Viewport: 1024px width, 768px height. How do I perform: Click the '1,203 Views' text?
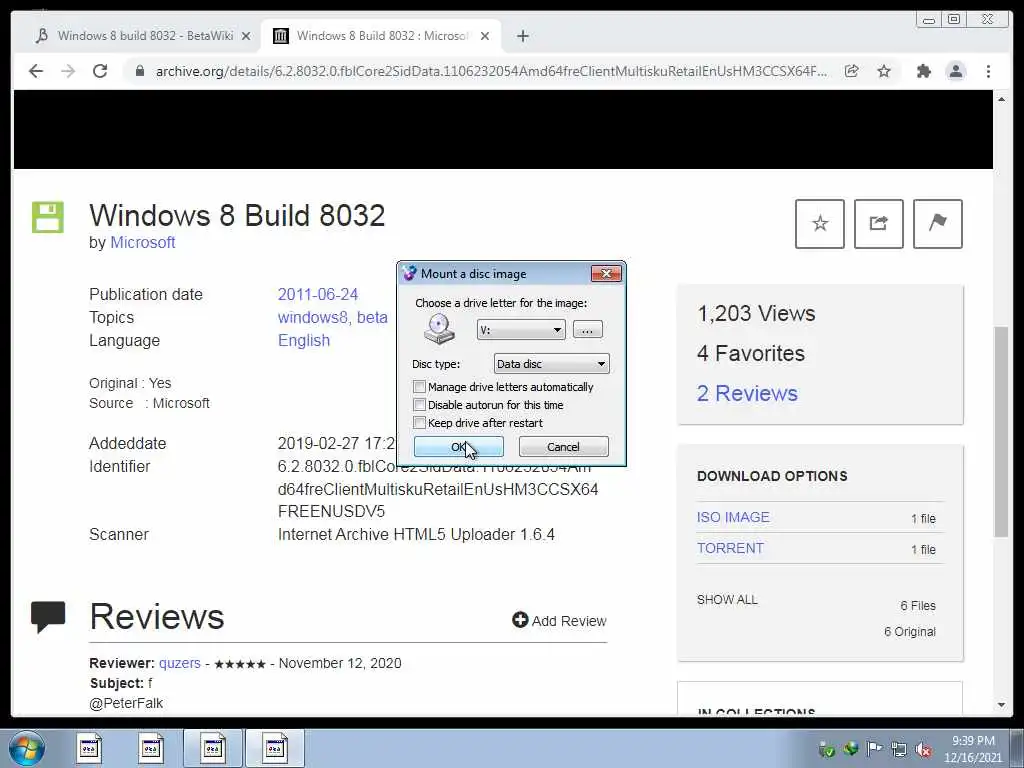click(756, 313)
